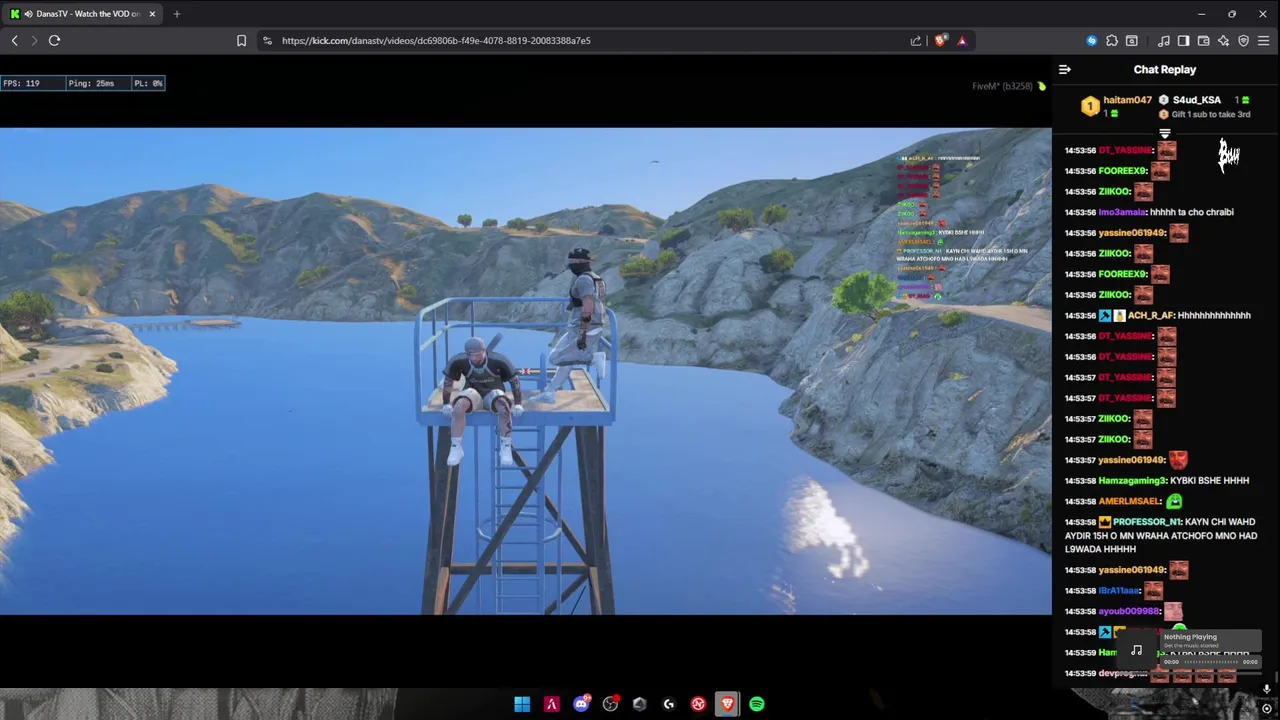Open the grey gem-shaped app in taskbar
The height and width of the screenshot is (720, 1280).
640,704
